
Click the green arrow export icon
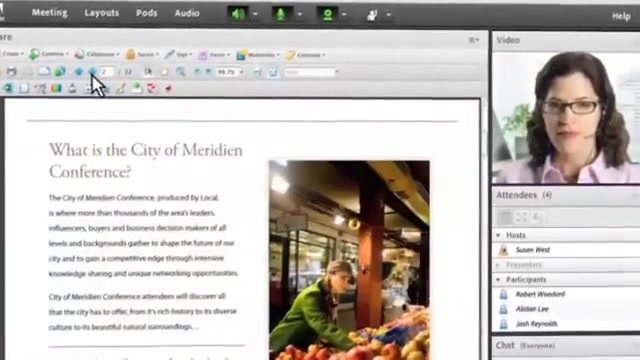click(x=137, y=88)
